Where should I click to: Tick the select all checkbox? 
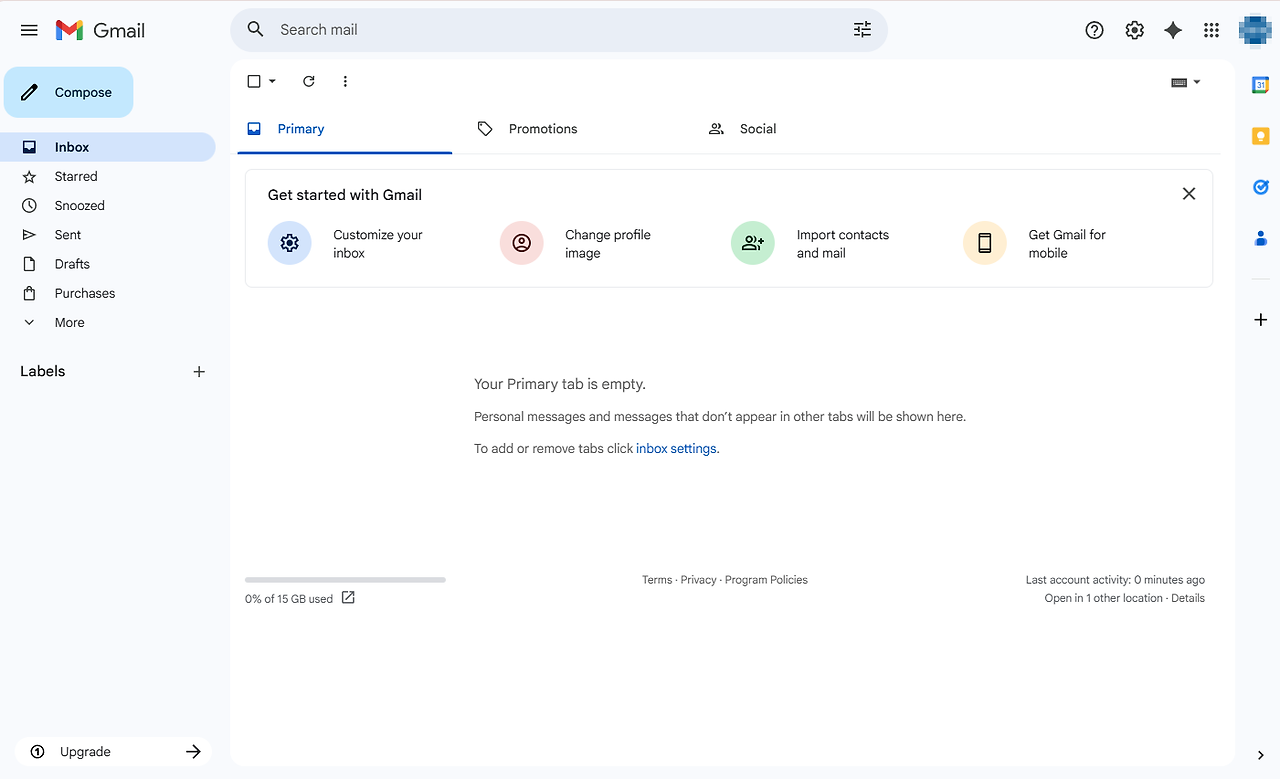click(x=254, y=81)
